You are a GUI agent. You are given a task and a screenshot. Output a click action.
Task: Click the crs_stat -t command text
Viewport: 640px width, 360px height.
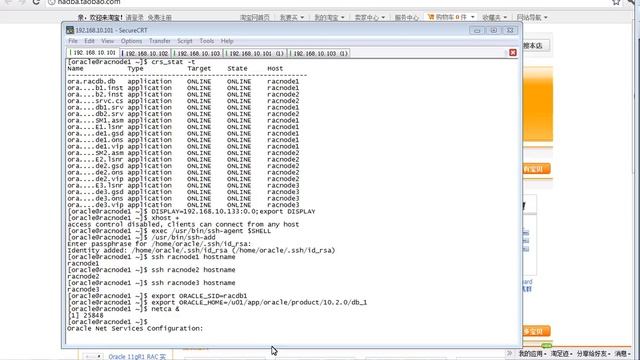(173, 62)
